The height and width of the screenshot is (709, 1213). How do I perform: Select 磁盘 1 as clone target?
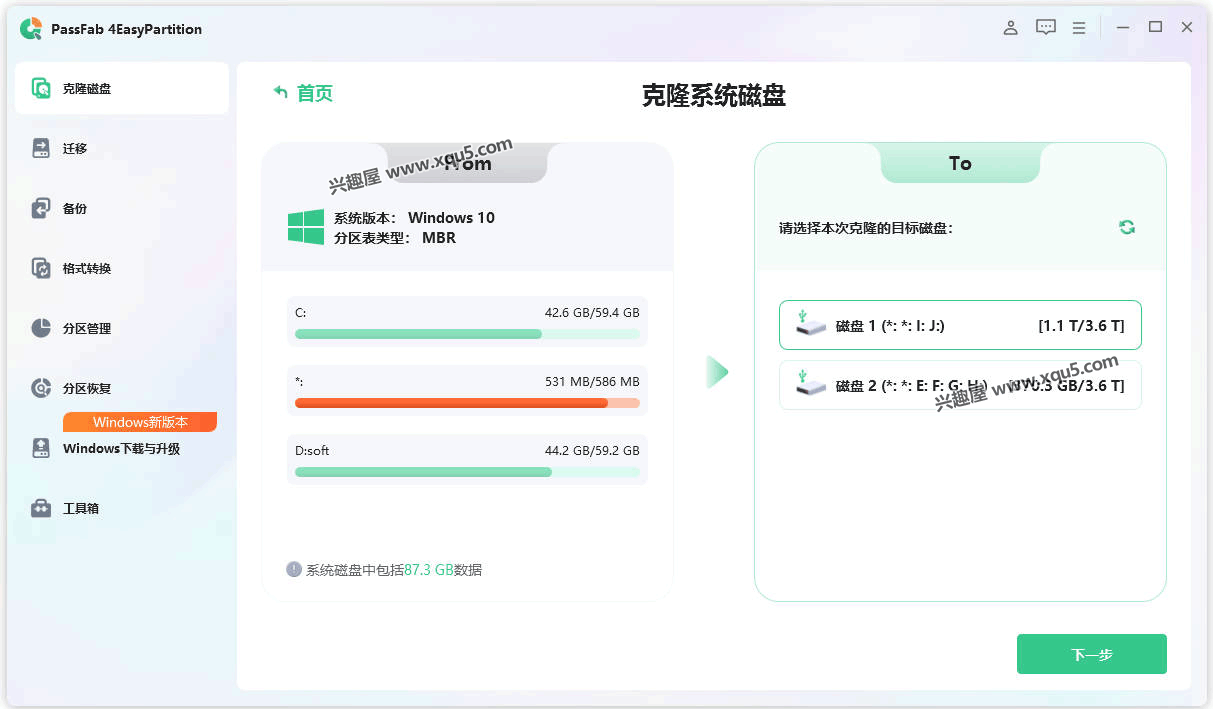pyautogui.click(x=959, y=325)
